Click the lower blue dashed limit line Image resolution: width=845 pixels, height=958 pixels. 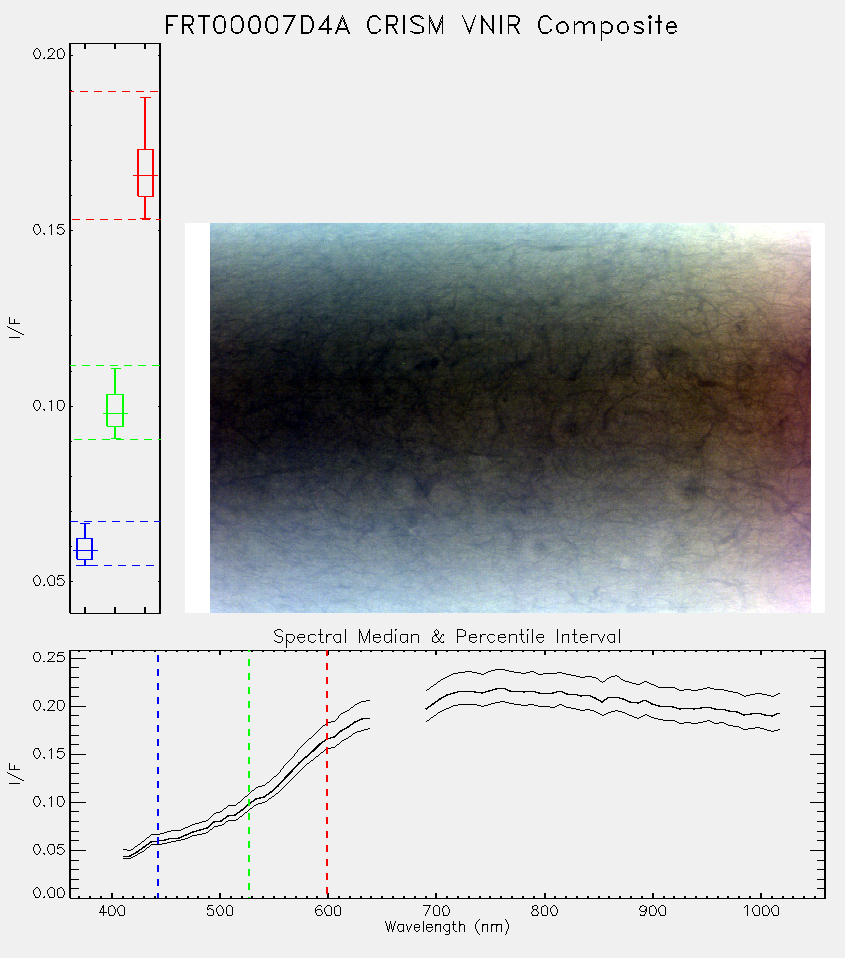tap(115, 565)
